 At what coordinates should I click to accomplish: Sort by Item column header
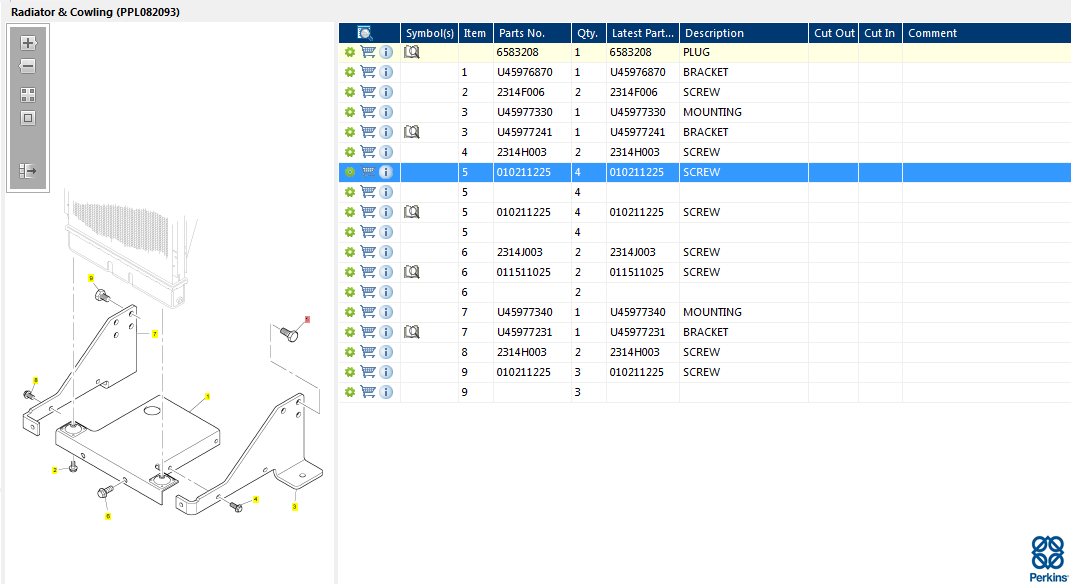click(x=475, y=33)
